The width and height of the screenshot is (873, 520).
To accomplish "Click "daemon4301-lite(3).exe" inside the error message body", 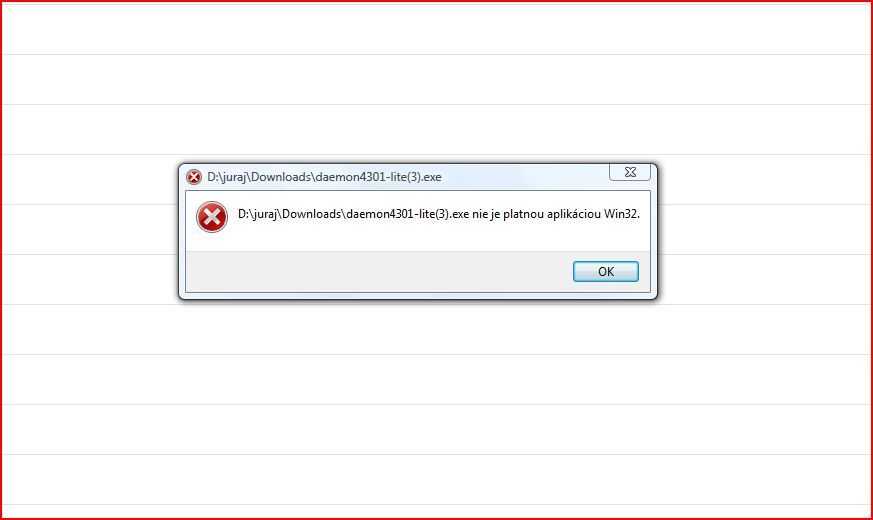I will (408, 214).
